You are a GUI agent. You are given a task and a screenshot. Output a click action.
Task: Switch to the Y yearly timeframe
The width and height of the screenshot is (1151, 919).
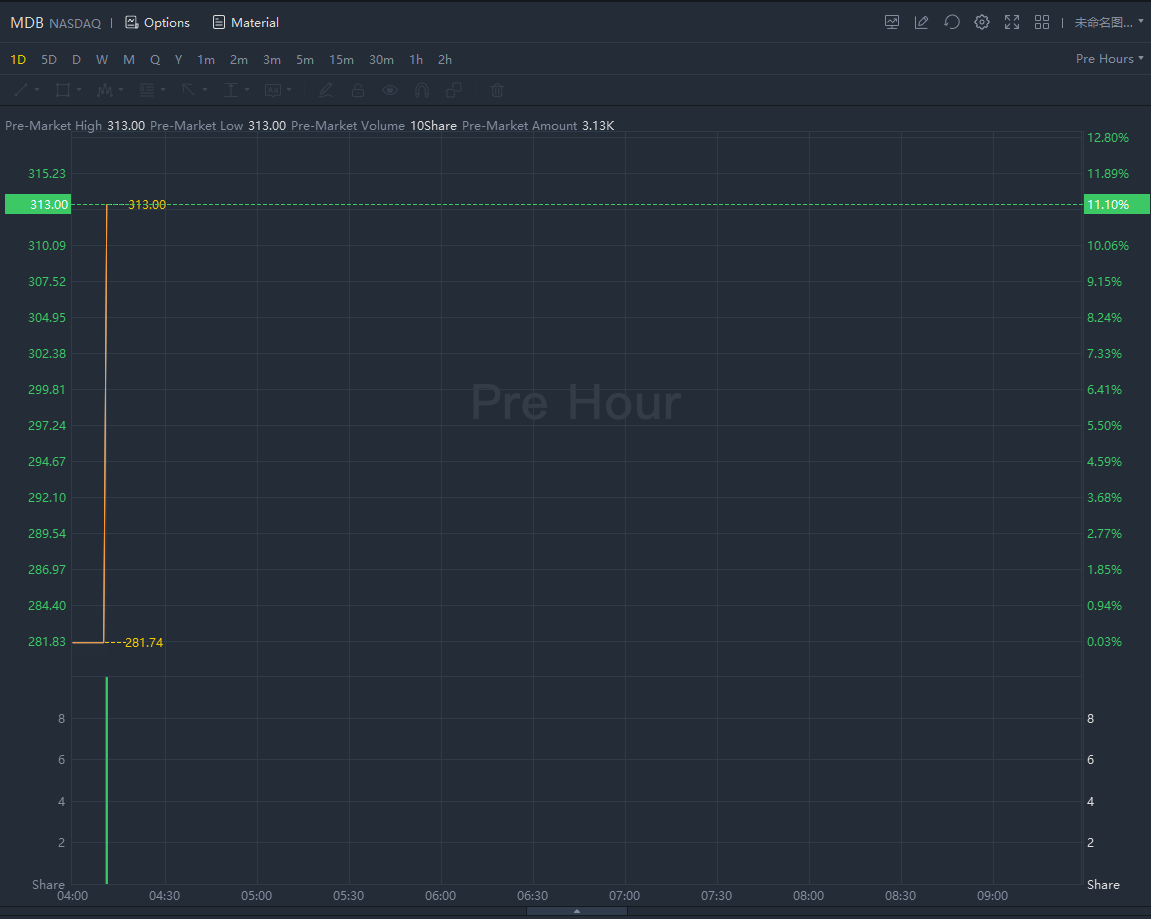tap(178, 59)
